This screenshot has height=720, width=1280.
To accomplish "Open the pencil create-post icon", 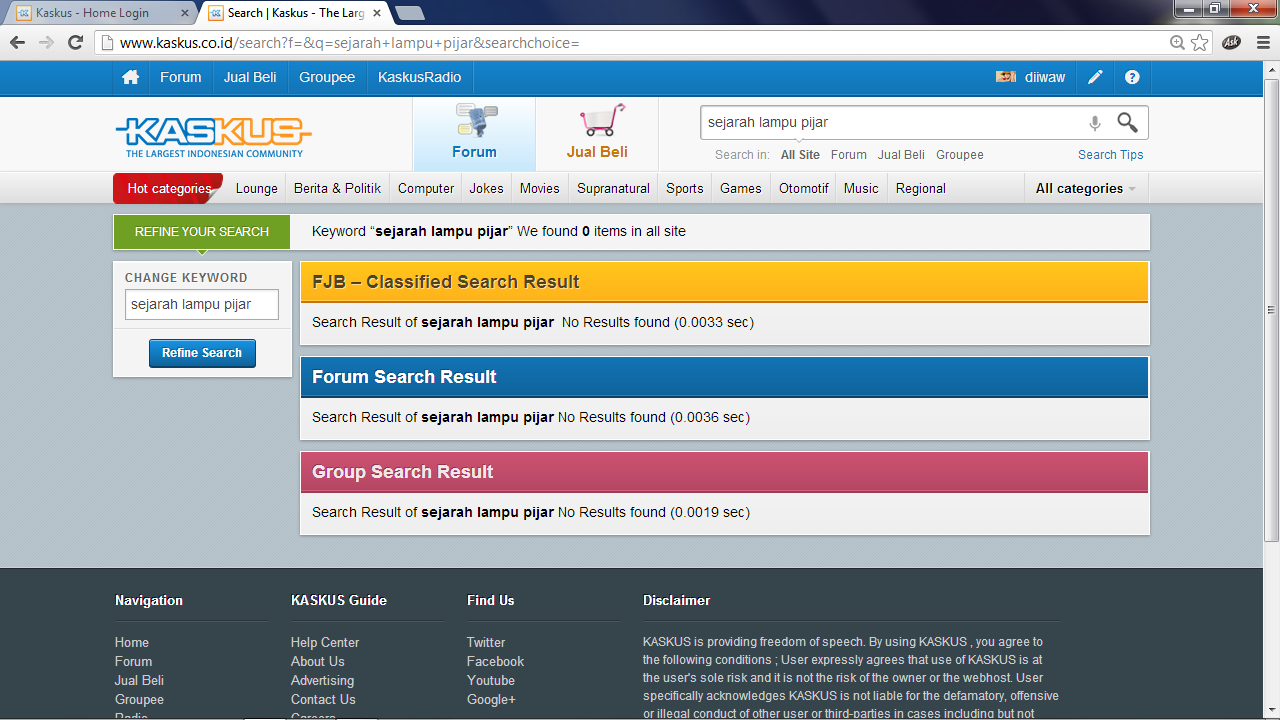I will 1096,77.
